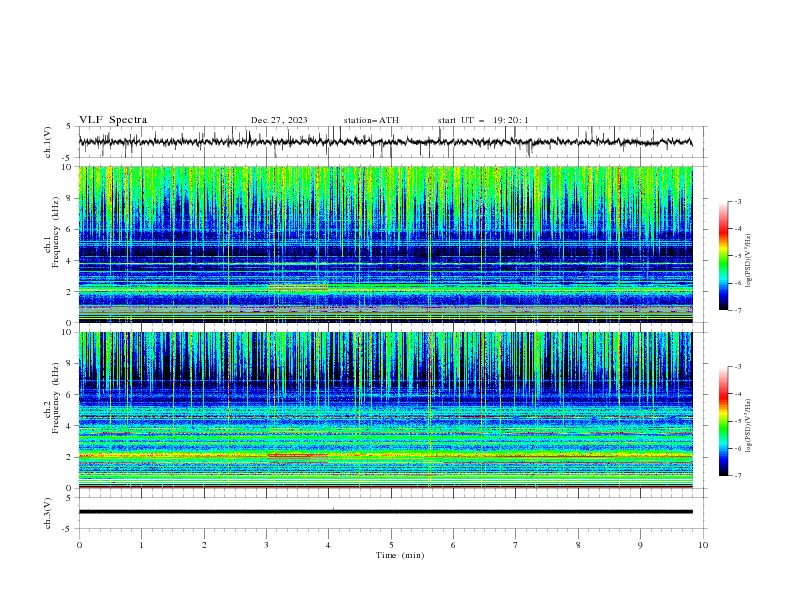Click ch.2 frequency axis tick "2"

click(70, 457)
